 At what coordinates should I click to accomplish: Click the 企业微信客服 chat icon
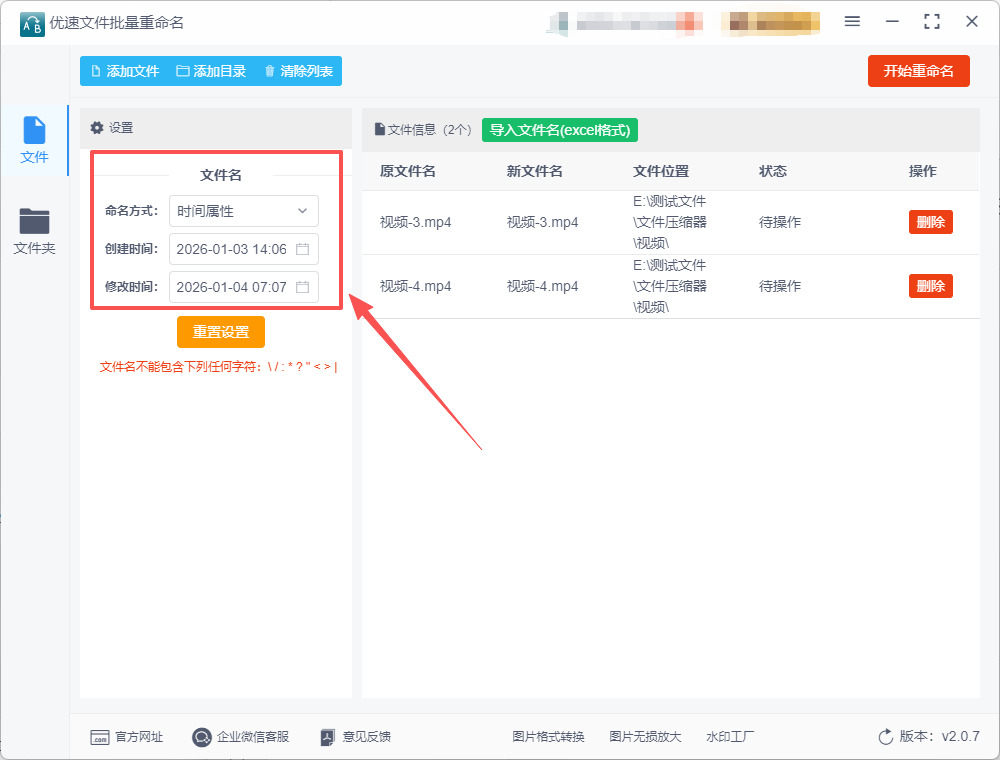tap(202, 737)
